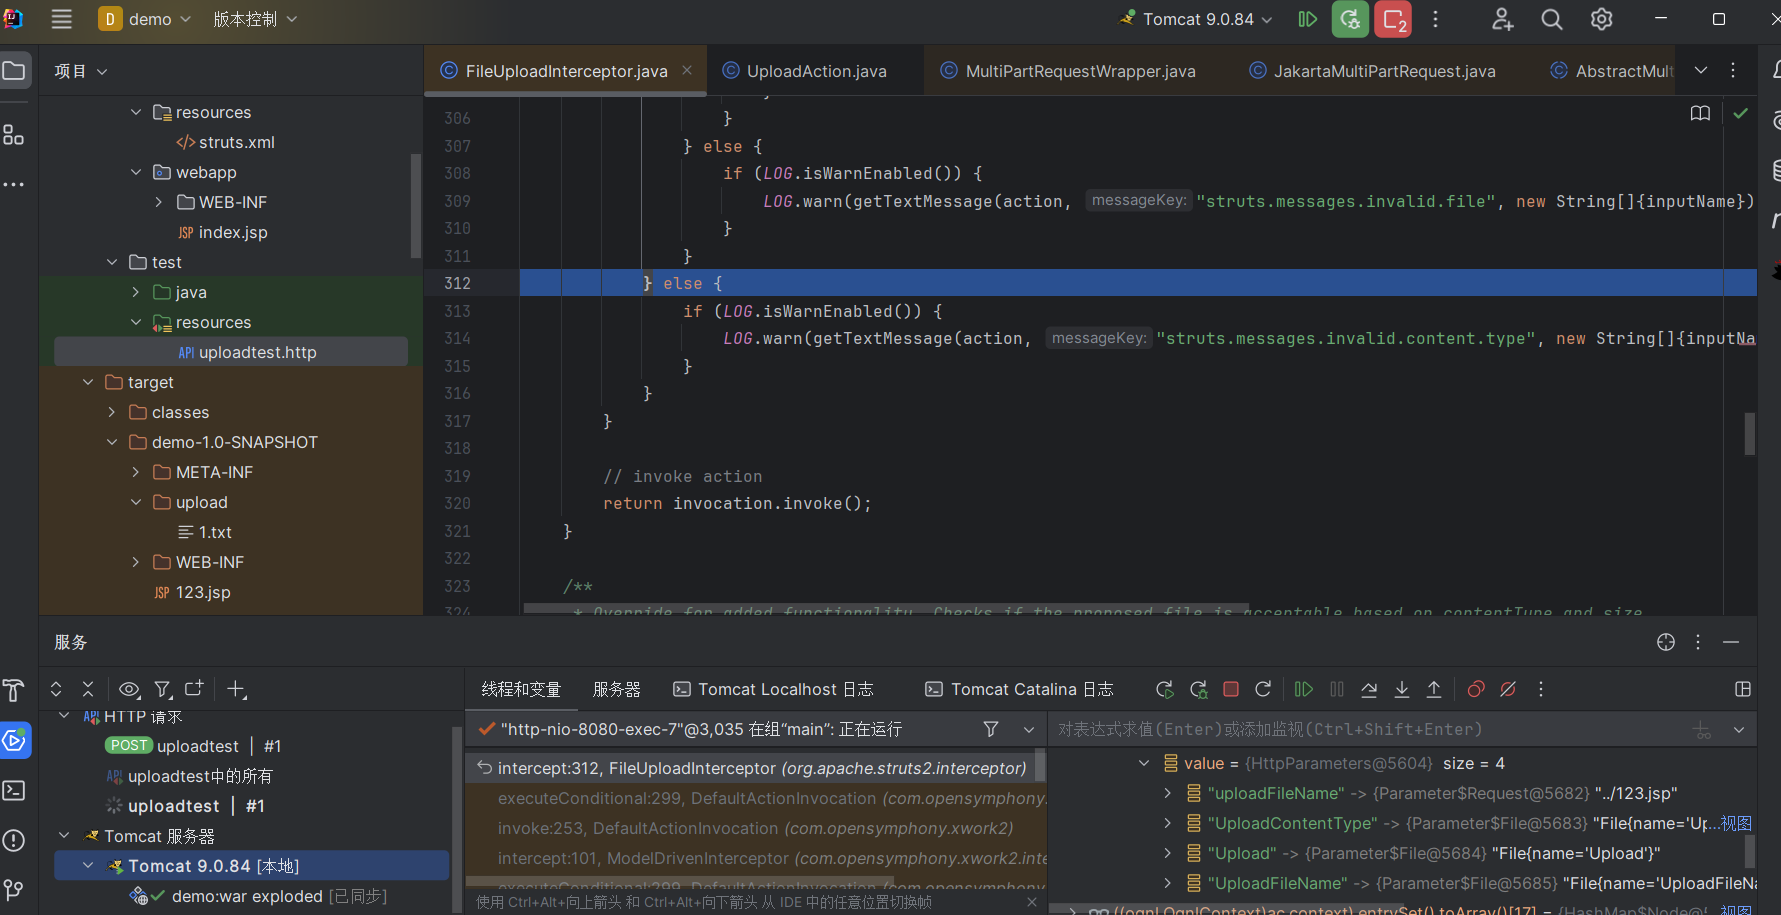
Task: Select executeConditional:299 stack frame
Action: [x=757, y=798]
